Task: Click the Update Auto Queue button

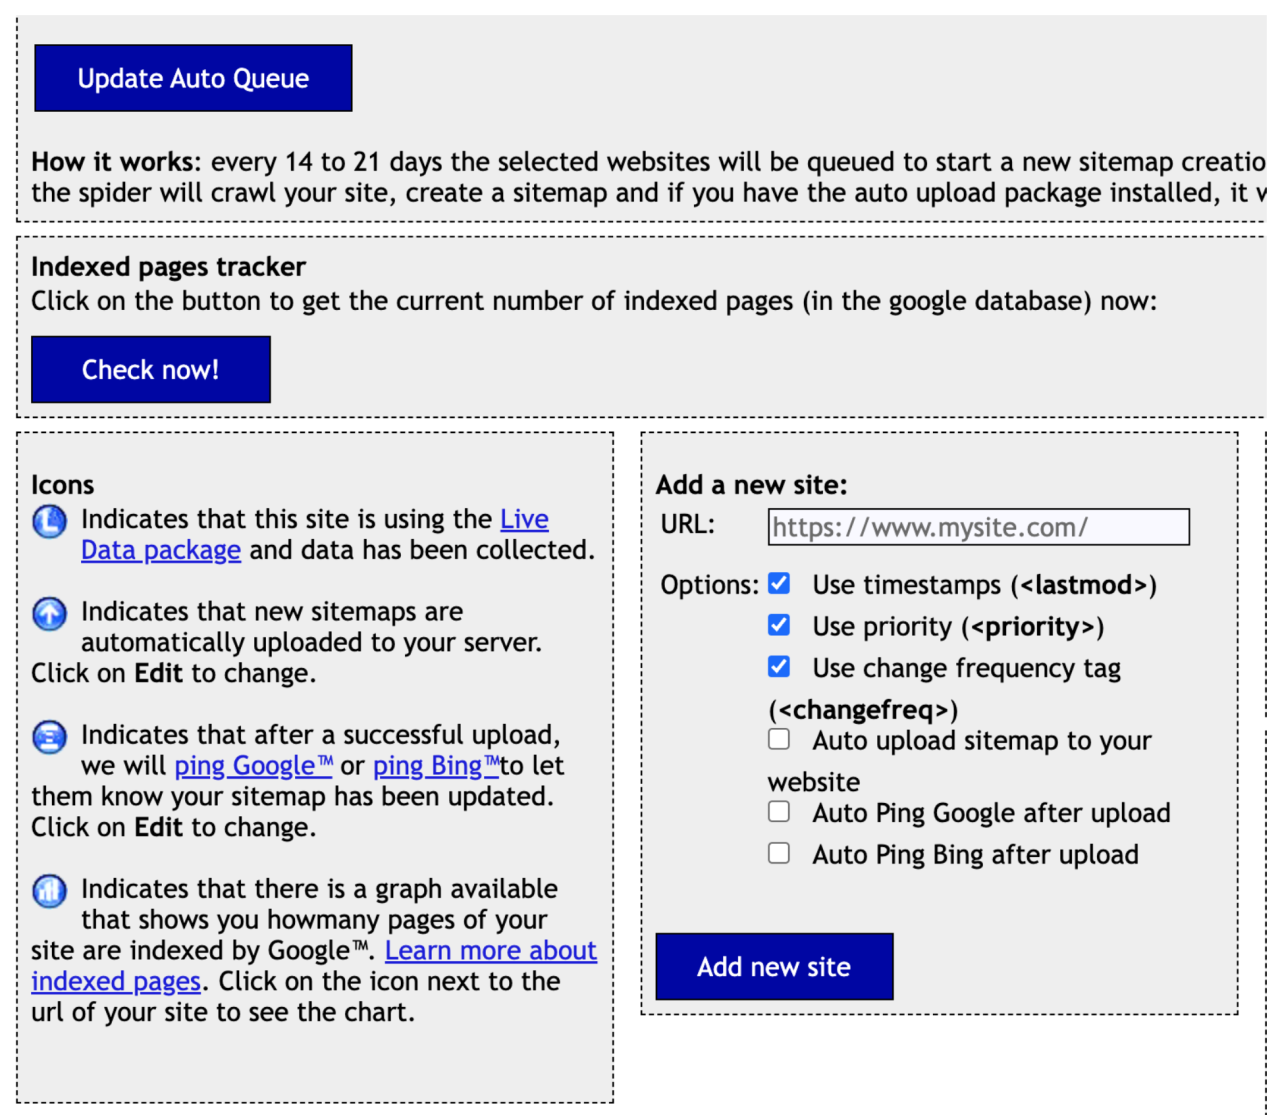Action: [x=193, y=78]
